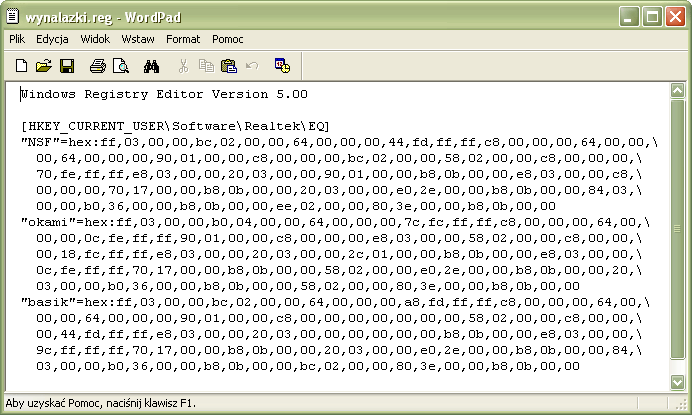The image size is (692, 415).
Task: Click the line starting '00,18,fc,ff,ff,e8'
Action: click(339, 254)
